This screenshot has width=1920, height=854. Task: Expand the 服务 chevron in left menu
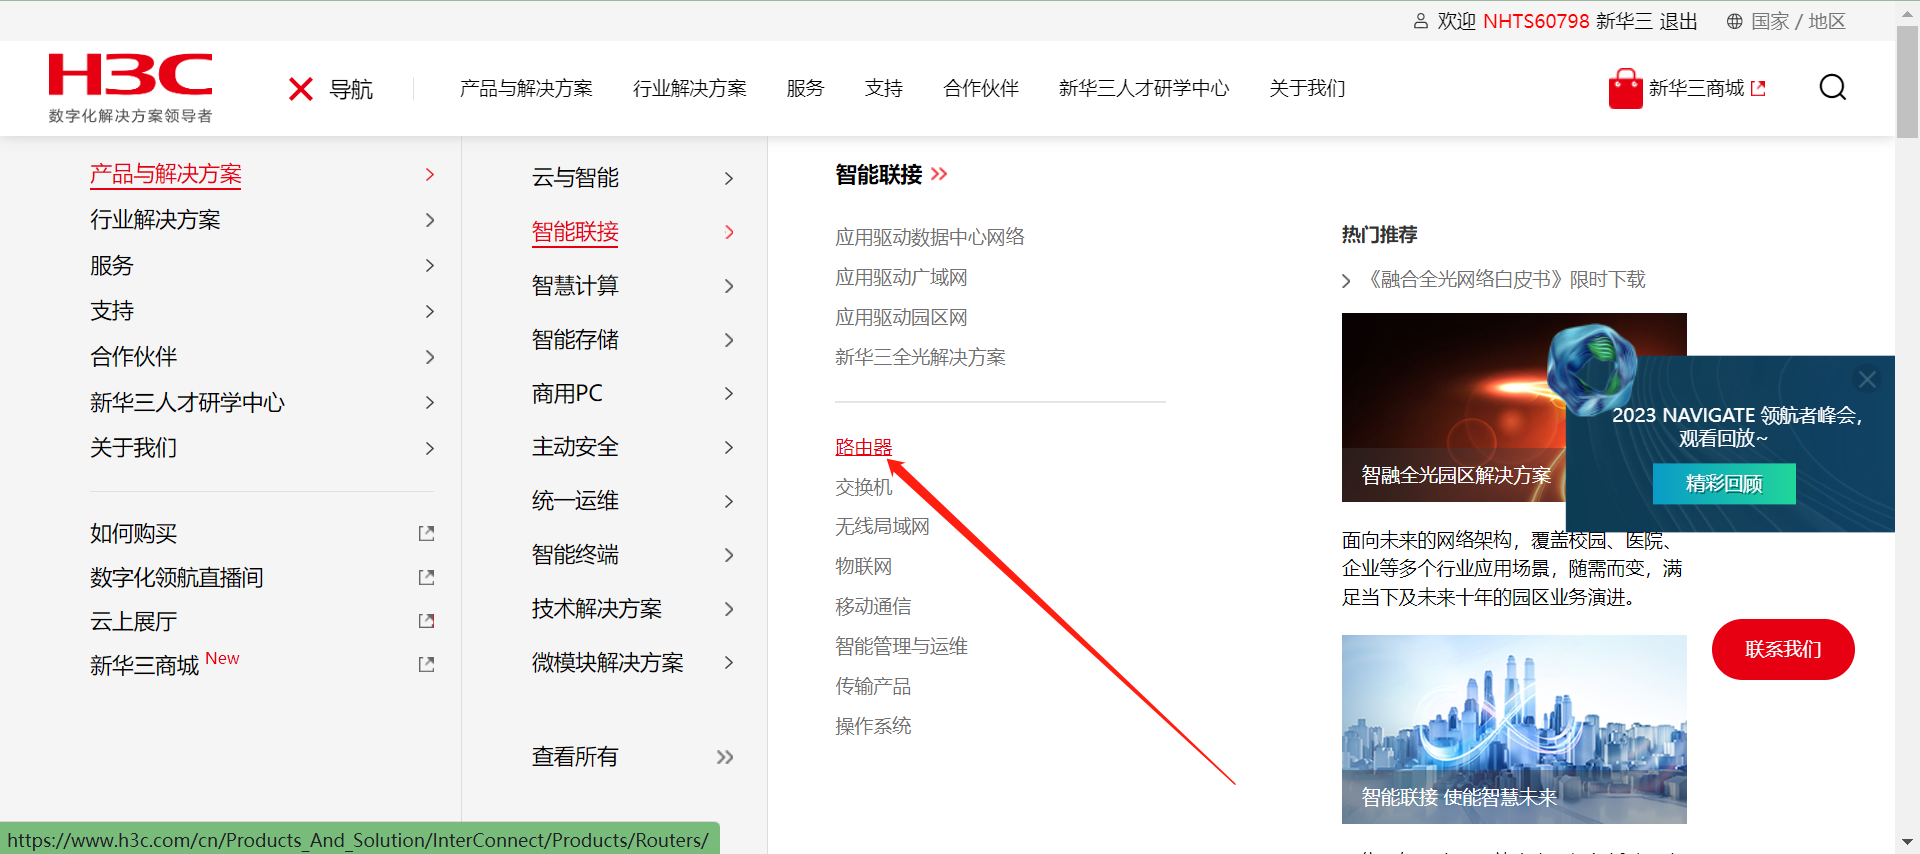(x=430, y=266)
